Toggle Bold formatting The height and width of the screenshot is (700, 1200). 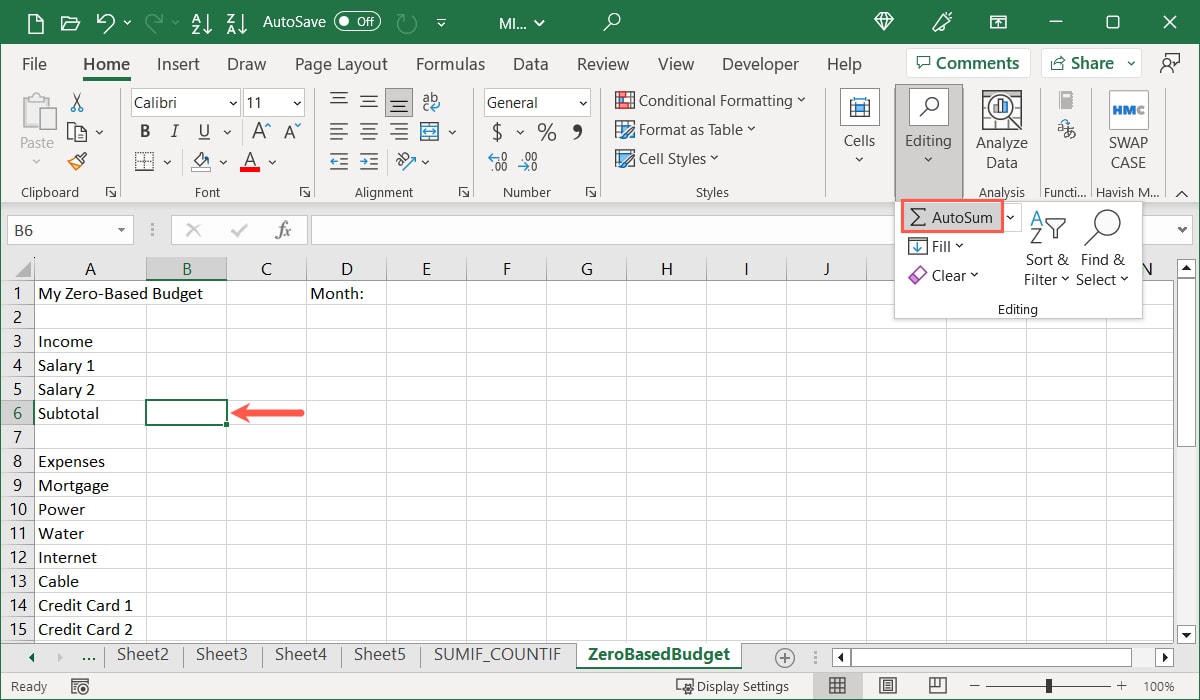[x=144, y=131]
